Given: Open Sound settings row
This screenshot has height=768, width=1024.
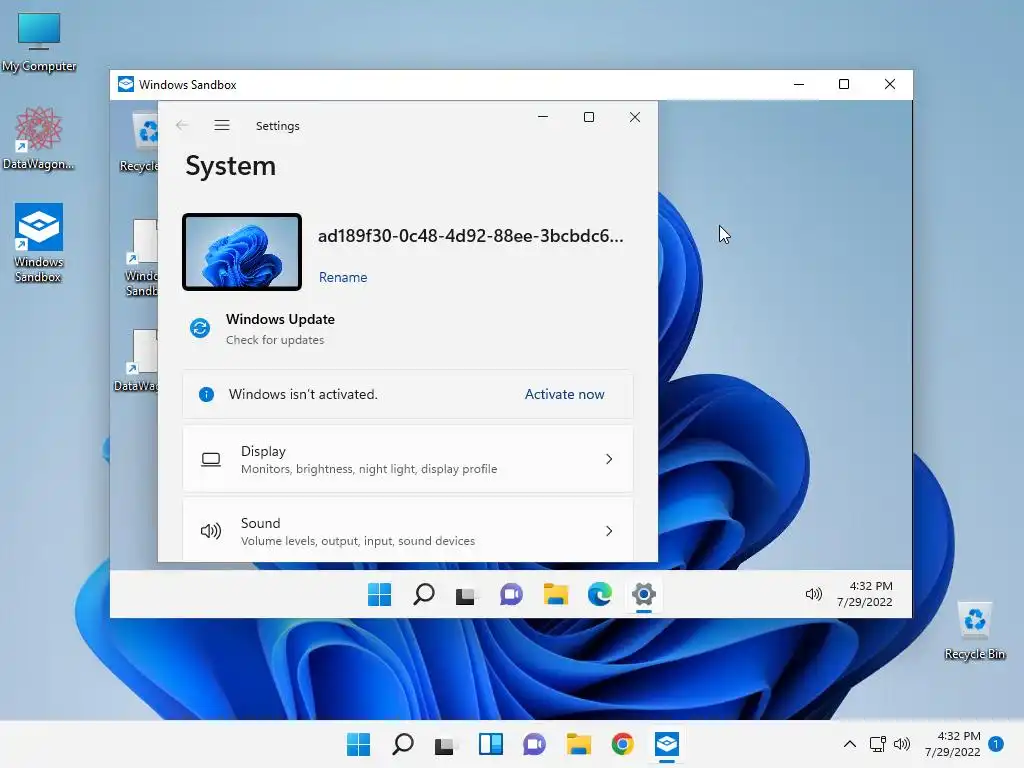Looking at the screenshot, I should tap(408, 530).
